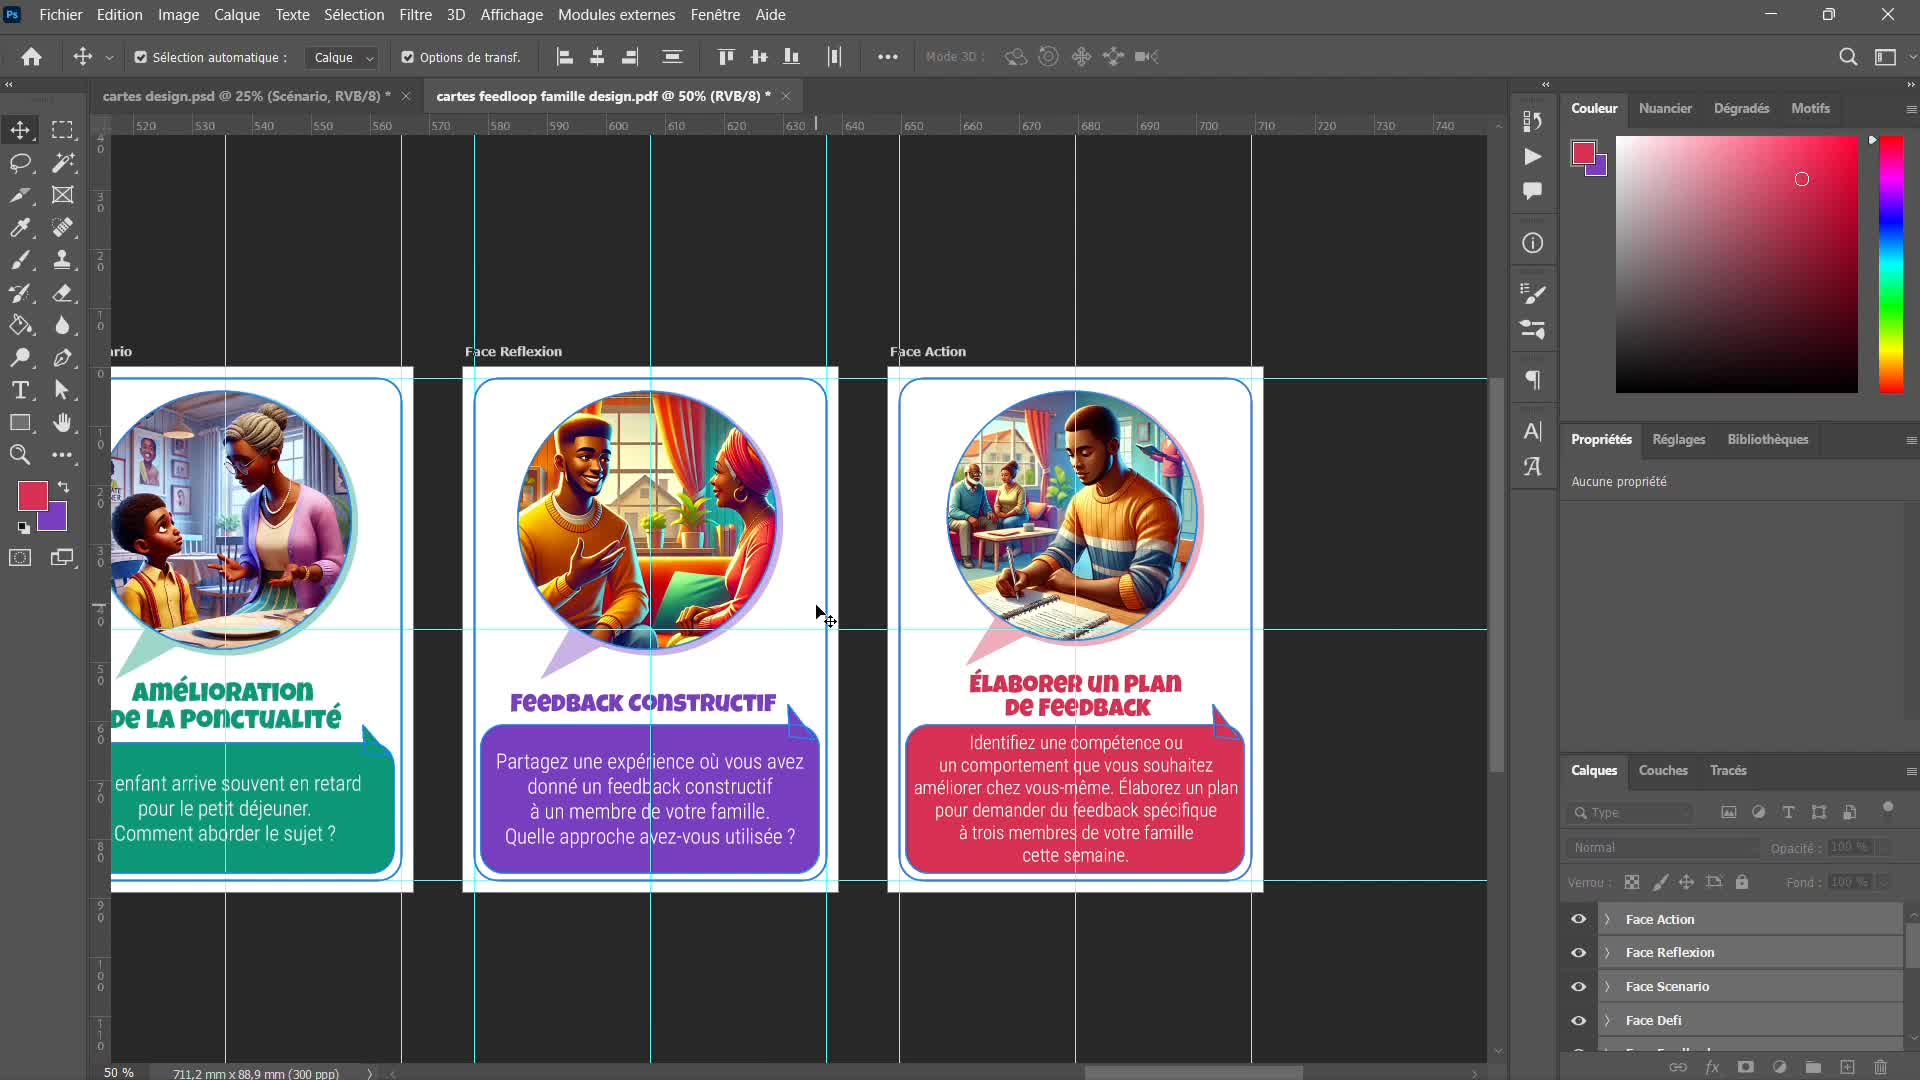Hide the Face Reflexion layer group
Viewport: 1920px width, 1080px height.
tap(1579, 952)
